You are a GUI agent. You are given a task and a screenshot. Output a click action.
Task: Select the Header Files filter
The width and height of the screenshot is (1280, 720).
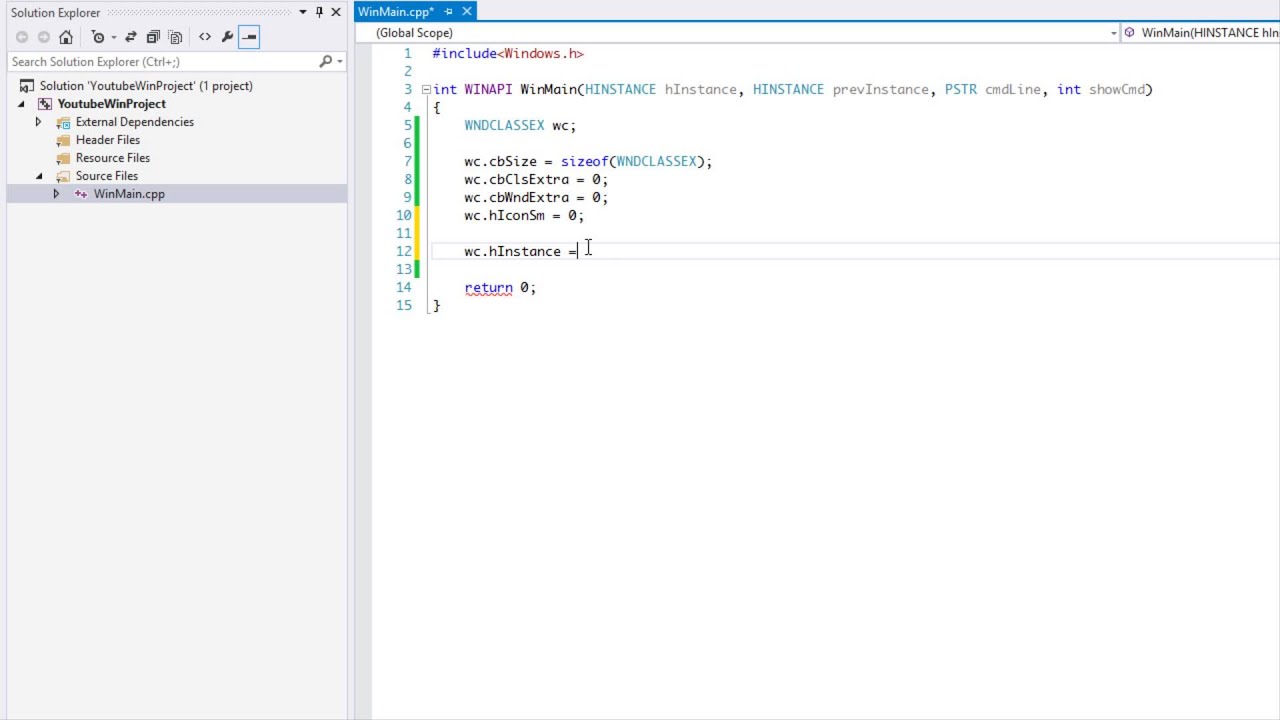[x=107, y=140]
